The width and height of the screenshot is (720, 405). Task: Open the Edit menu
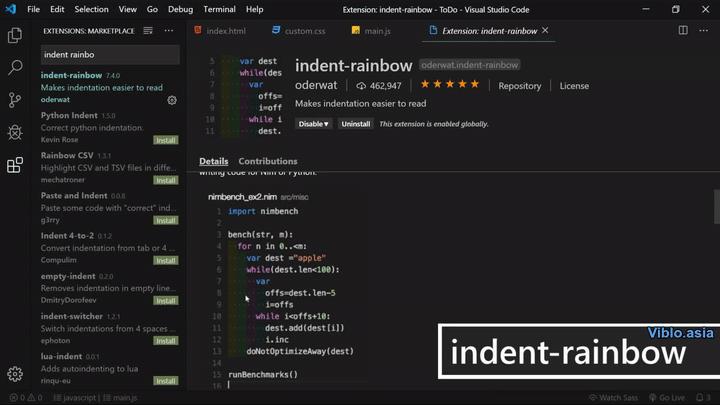point(57,9)
